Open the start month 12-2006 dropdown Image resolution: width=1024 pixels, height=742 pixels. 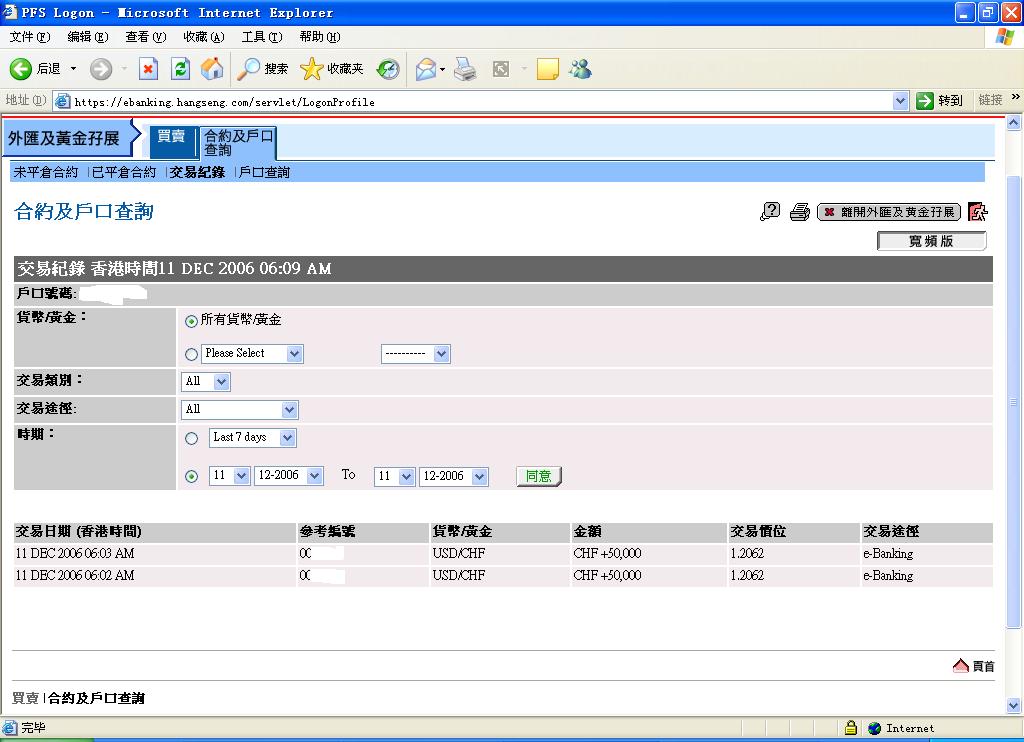tap(289, 476)
